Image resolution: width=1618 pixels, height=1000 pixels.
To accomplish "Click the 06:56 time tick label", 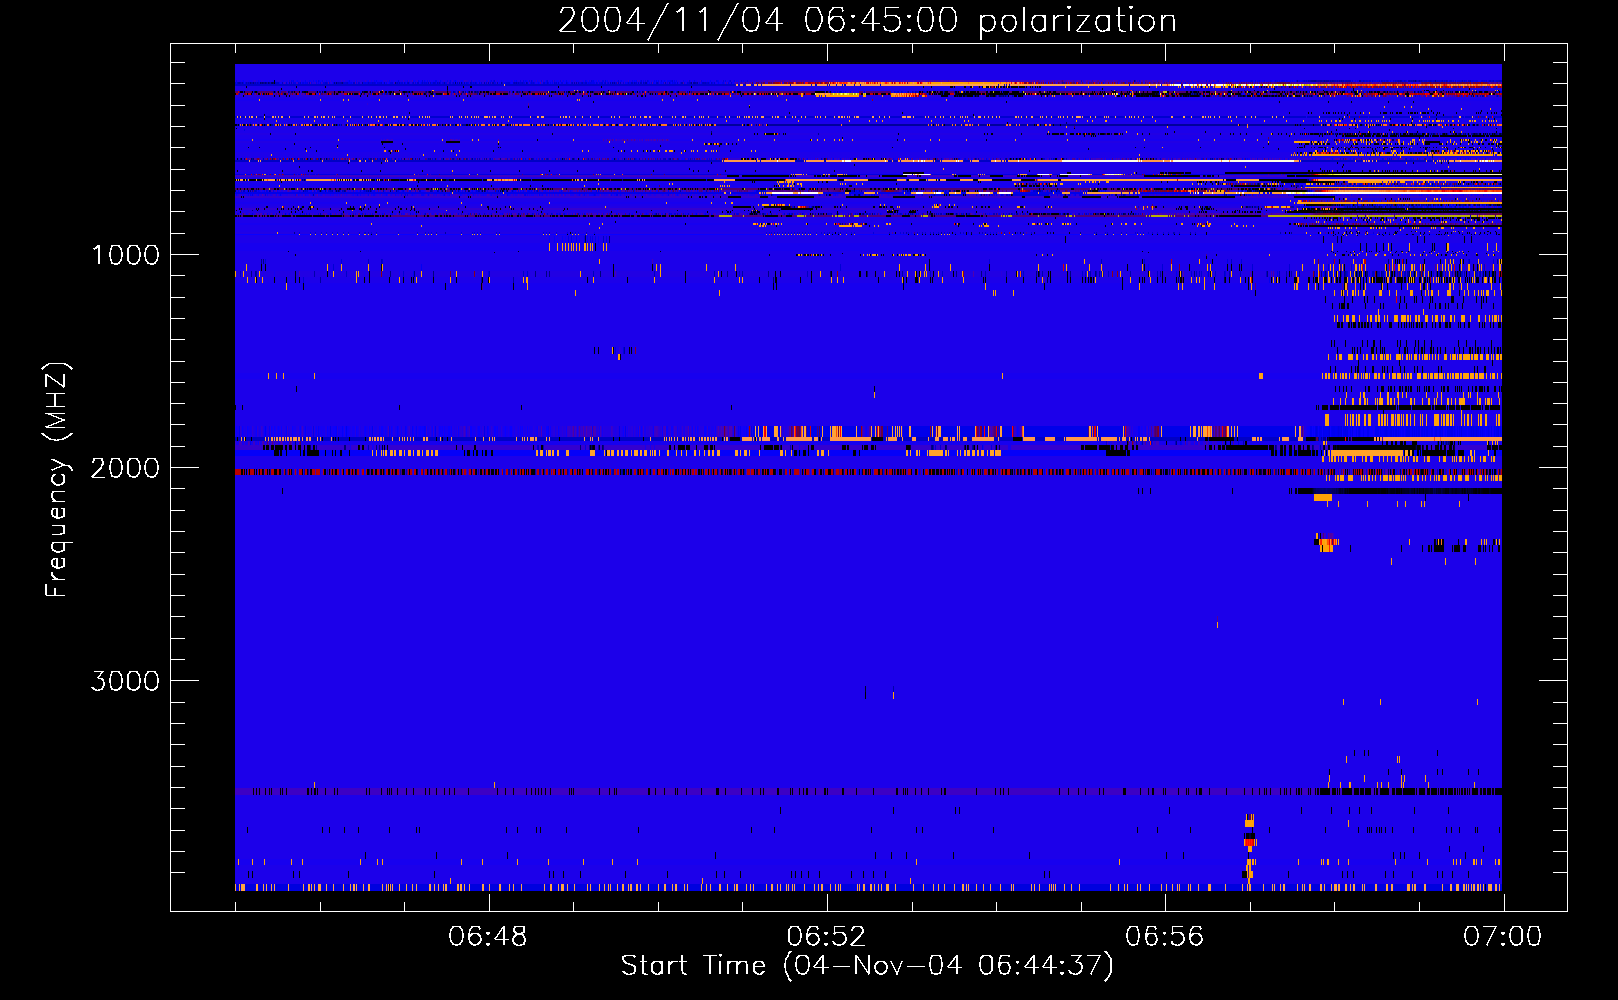I will 1164,937.
